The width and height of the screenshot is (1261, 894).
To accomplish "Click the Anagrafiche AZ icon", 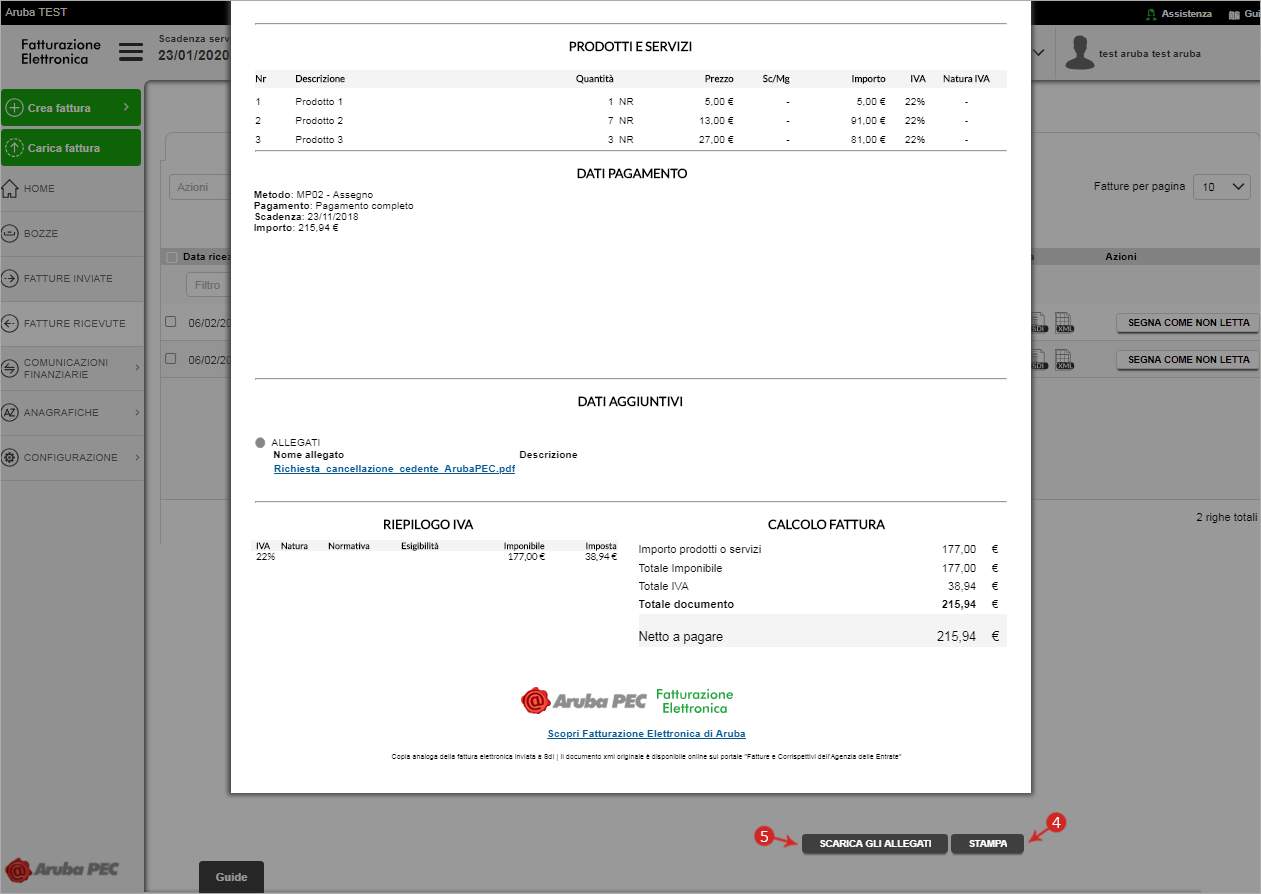I will click(11, 412).
